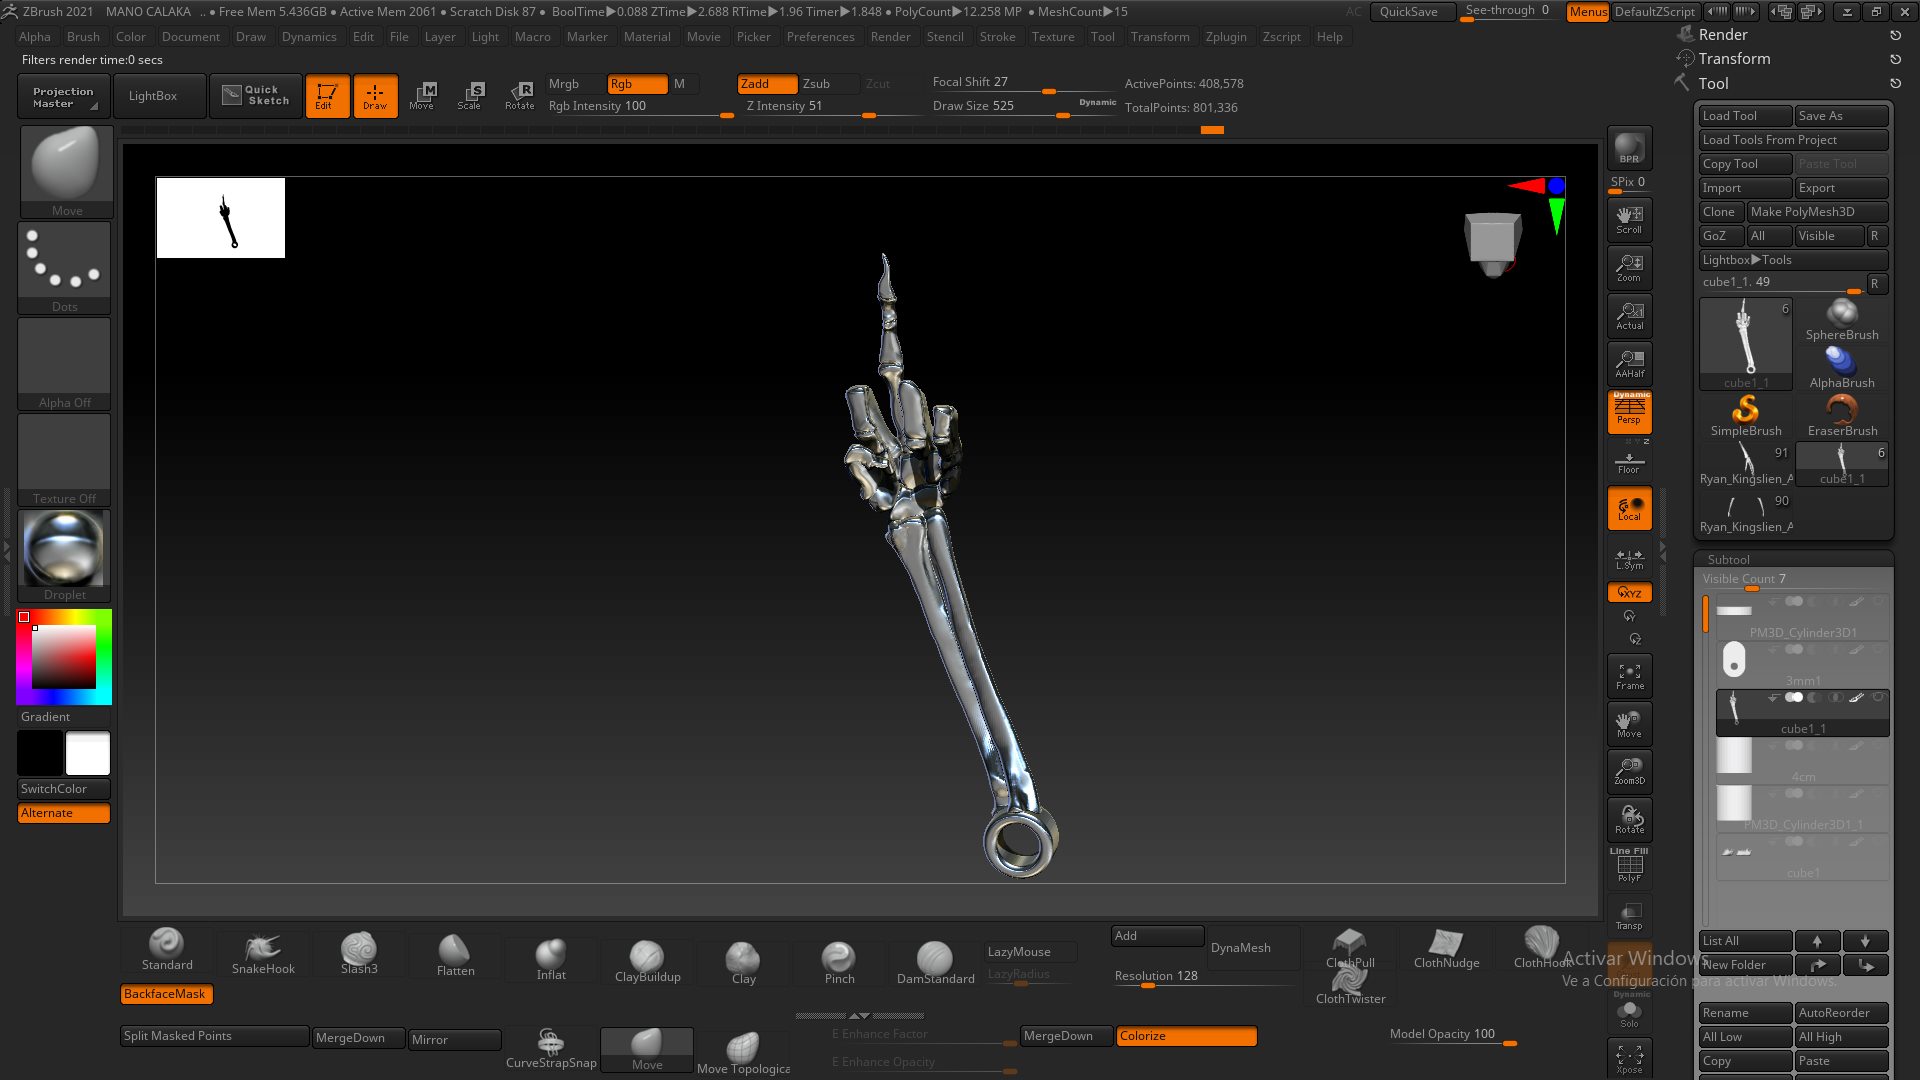Select the ClayBuildup brush

coord(646,956)
